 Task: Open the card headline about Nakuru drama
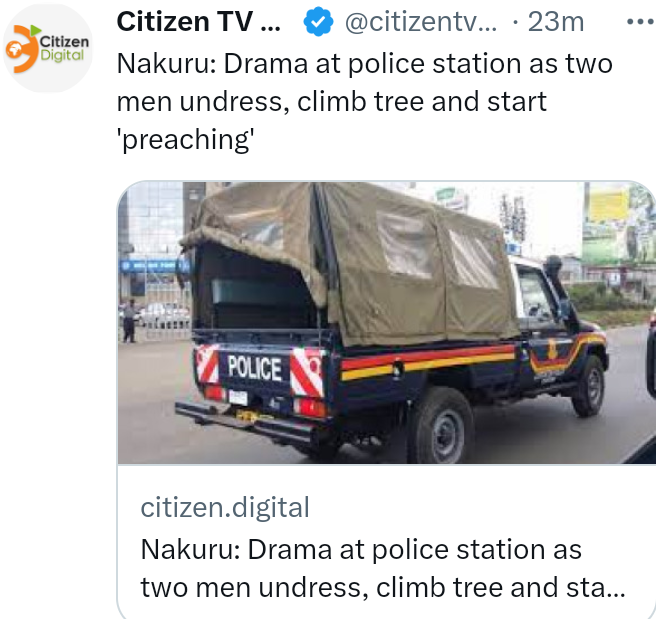[x=382, y=568]
